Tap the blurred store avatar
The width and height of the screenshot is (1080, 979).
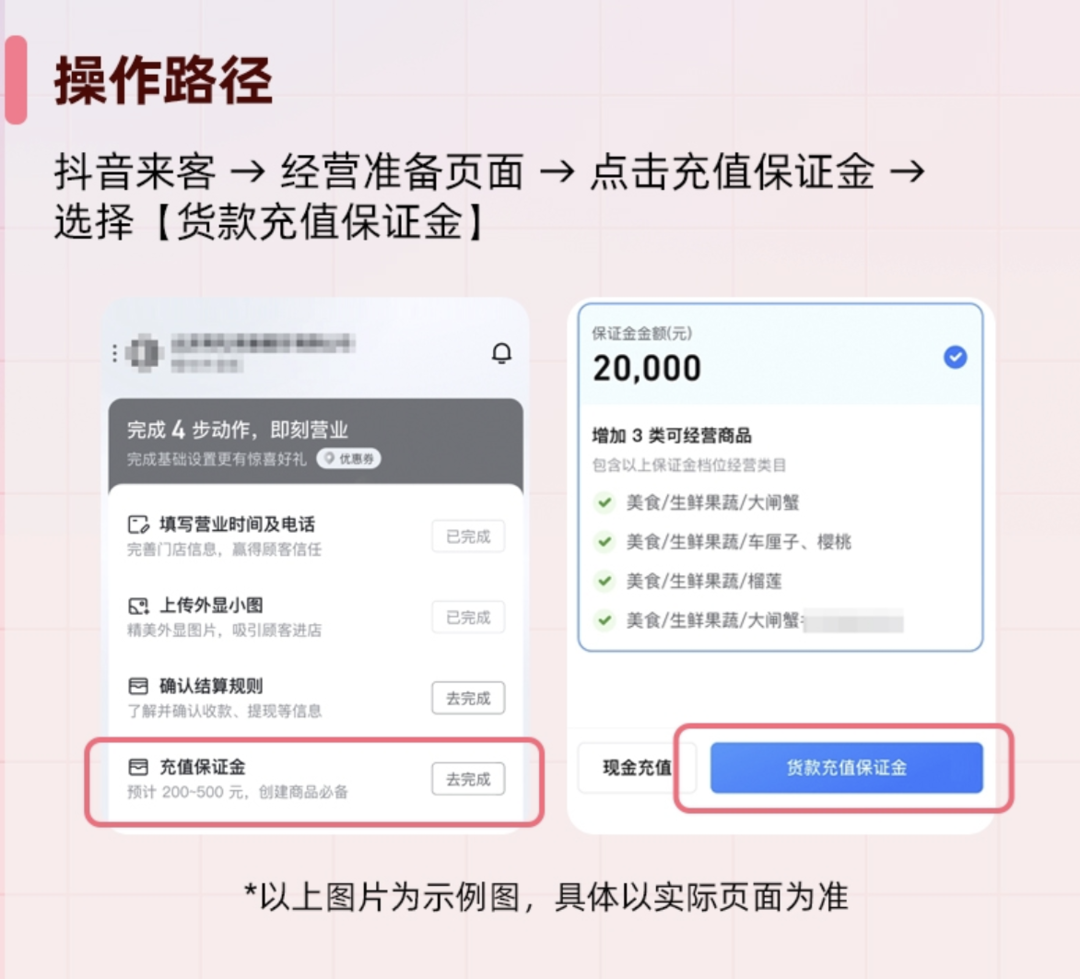pos(144,353)
